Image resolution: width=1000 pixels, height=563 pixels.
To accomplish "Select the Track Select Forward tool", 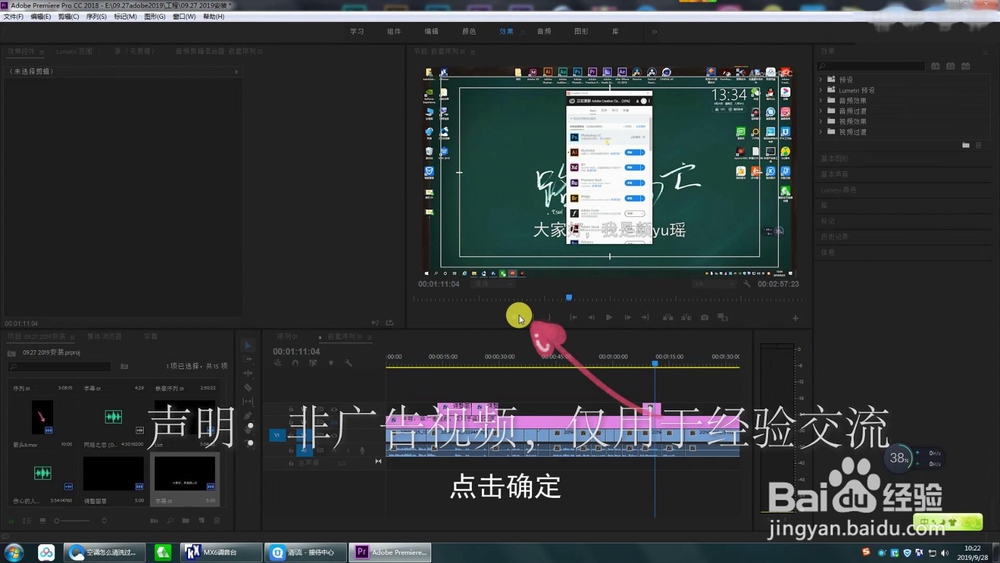I will pyautogui.click(x=248, y=359).
